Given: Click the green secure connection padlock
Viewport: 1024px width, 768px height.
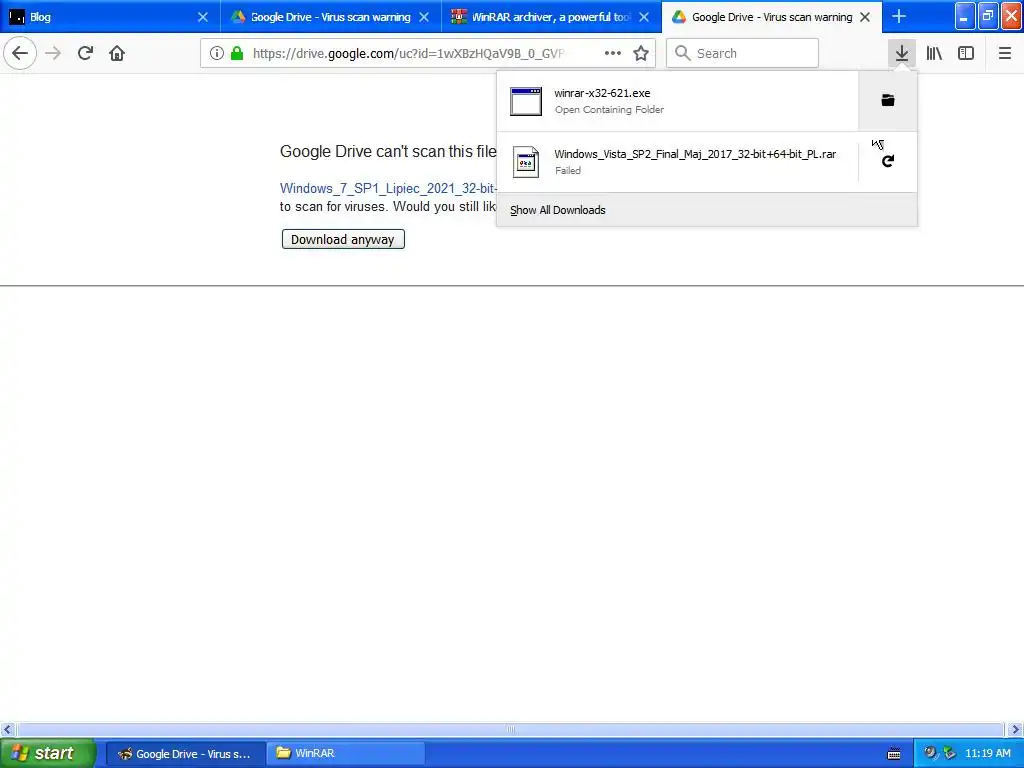Looking at the screenshot, I should click(237, 53).
